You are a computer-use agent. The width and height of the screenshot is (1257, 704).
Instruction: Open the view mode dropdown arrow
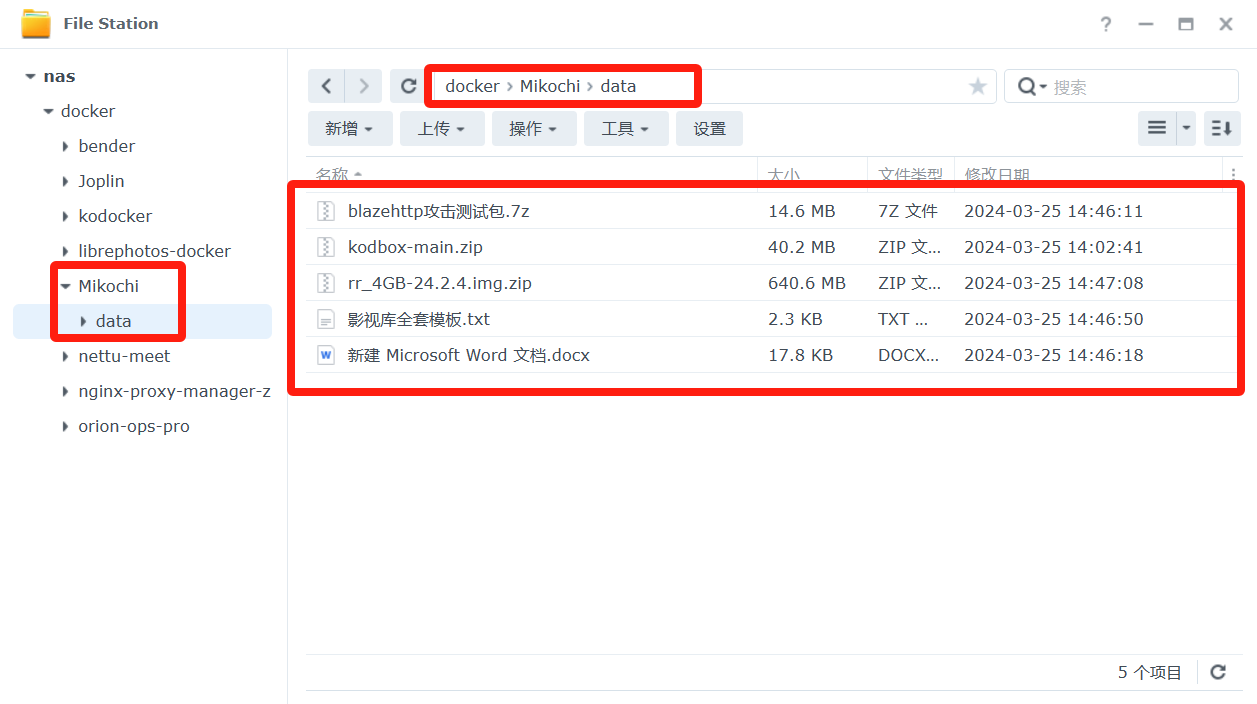pos(1186,128)
